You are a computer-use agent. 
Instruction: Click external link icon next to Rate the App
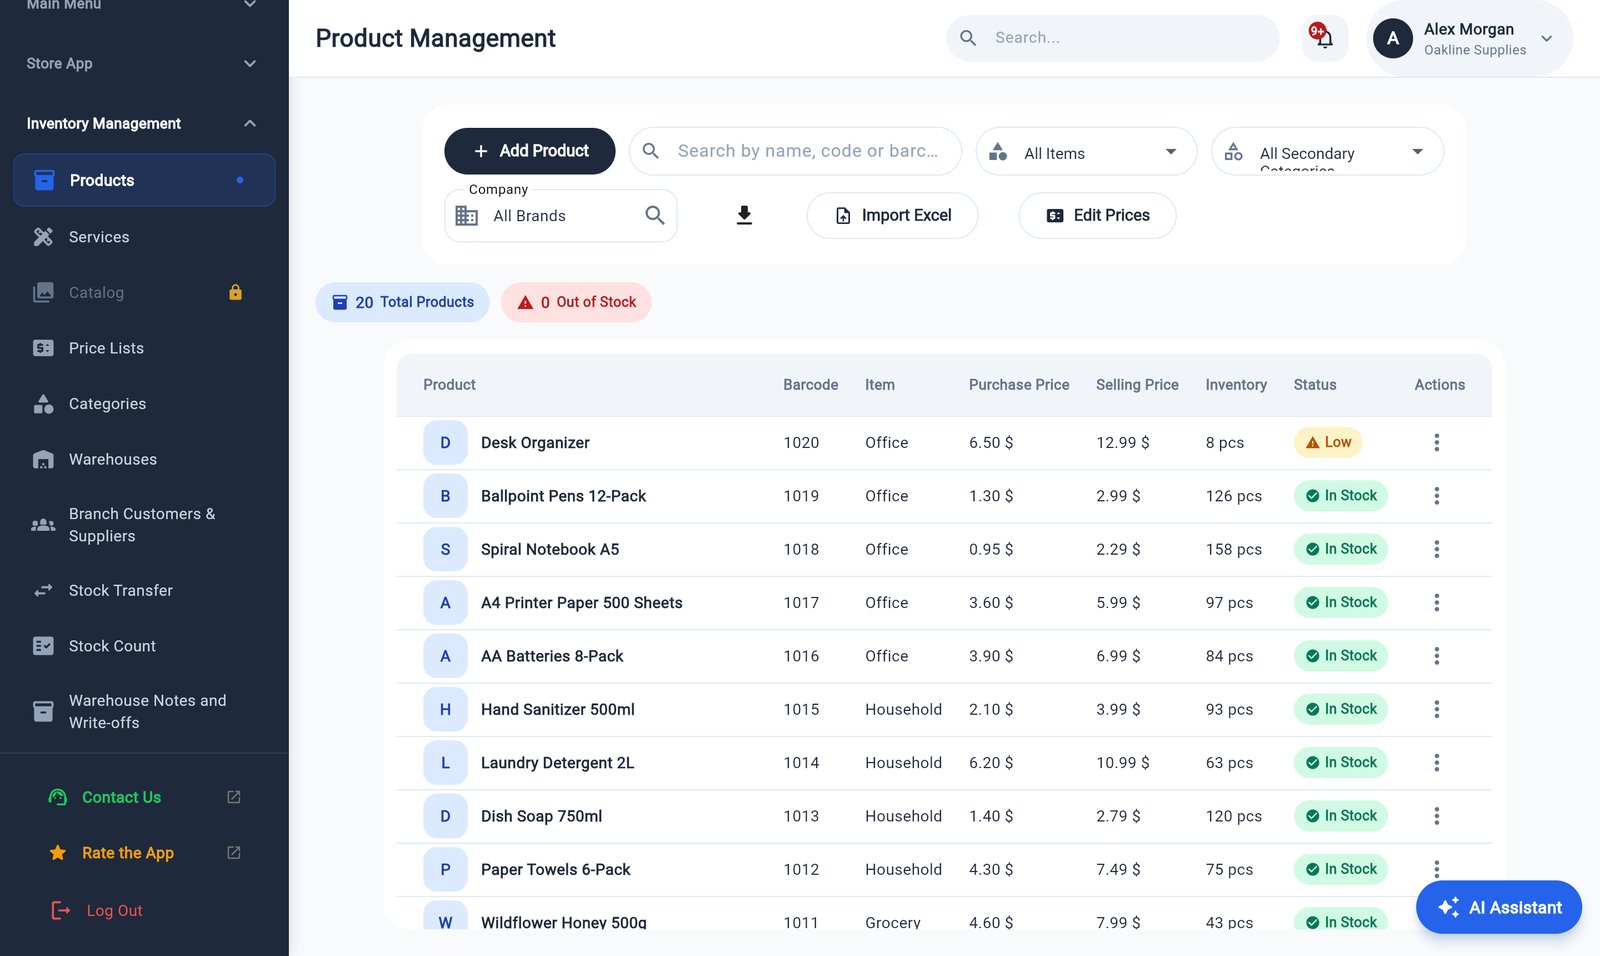tap(234, 853)
